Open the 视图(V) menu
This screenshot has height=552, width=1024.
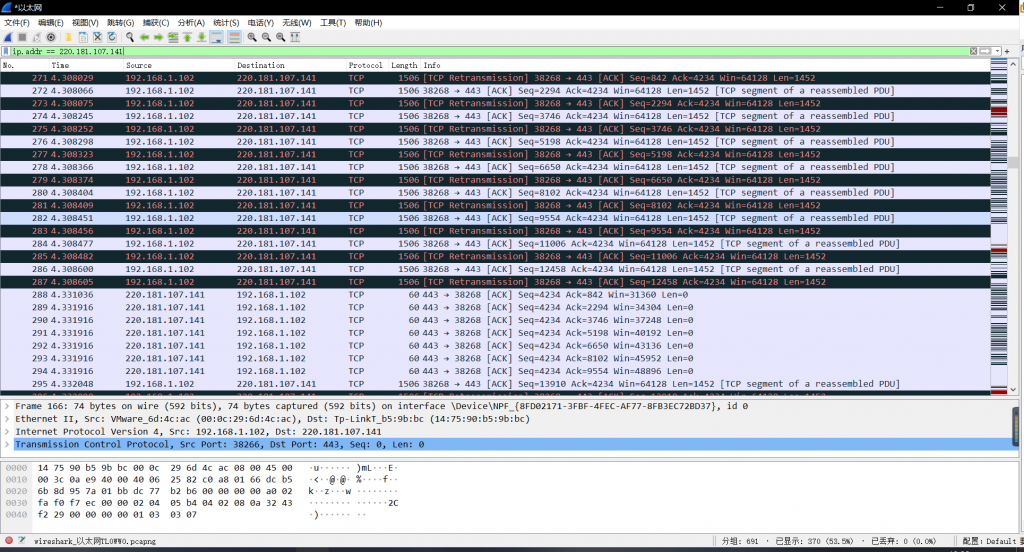click(85, 23)
